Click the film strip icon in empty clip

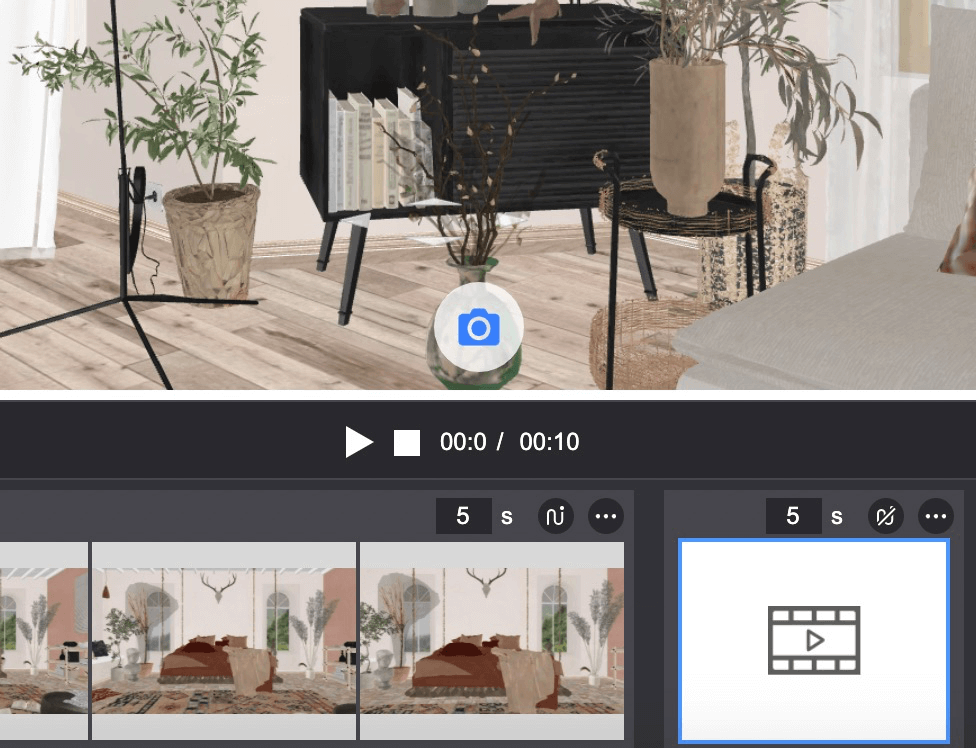[x=814, y=640]
